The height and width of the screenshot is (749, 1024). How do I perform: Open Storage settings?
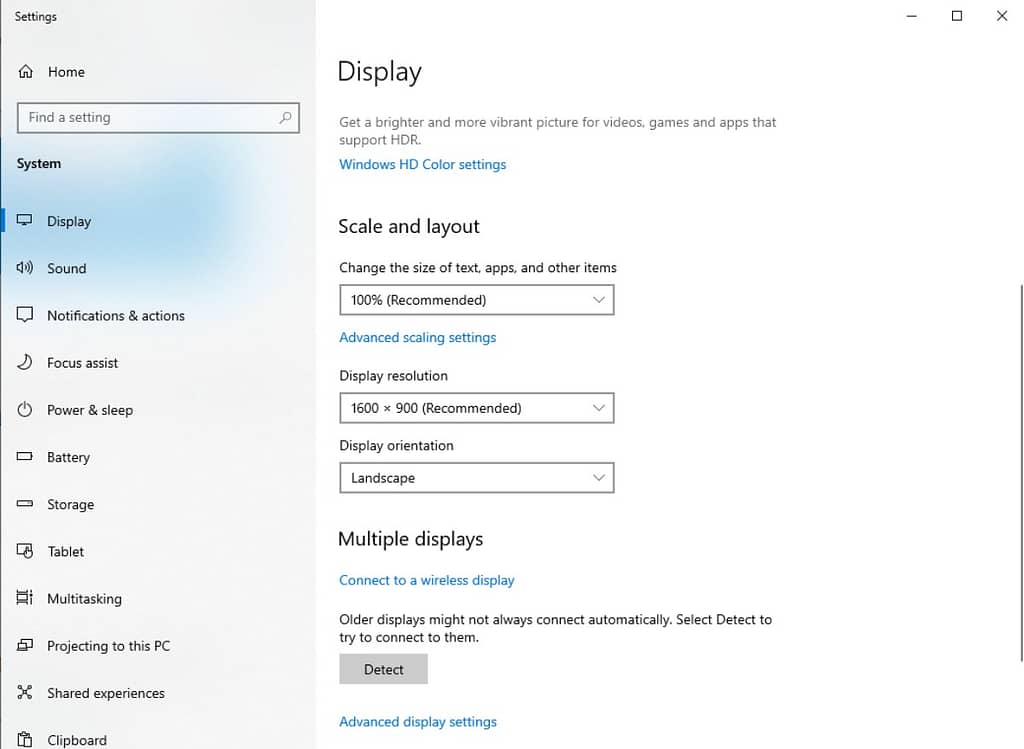(71, 505)
